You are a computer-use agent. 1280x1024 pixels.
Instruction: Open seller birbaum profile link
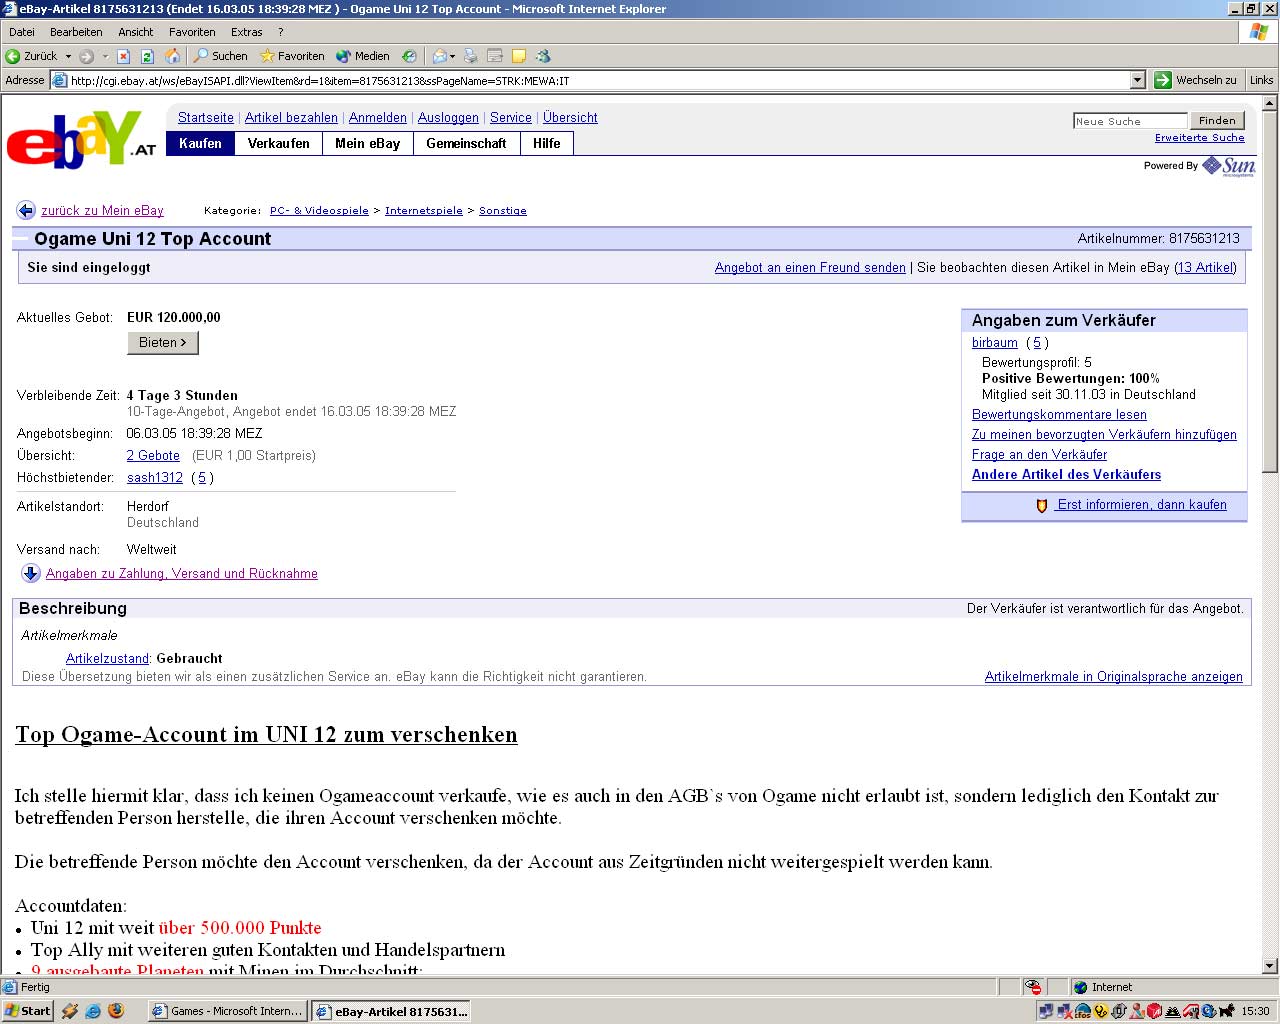(995, 342)
